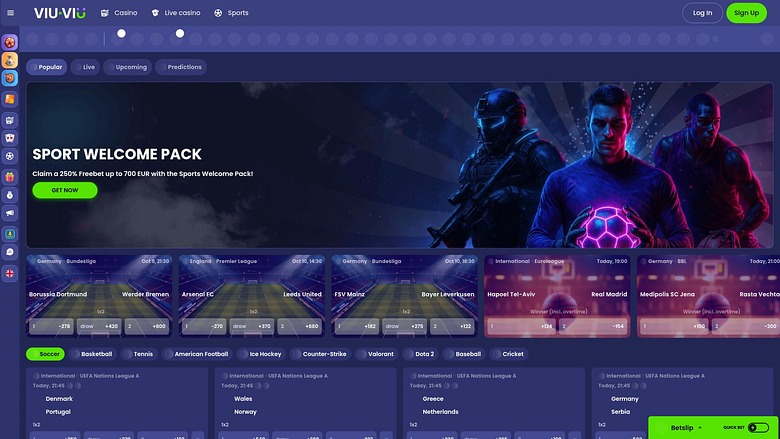Select the Basketball sport filter

(x=92, y=354)
